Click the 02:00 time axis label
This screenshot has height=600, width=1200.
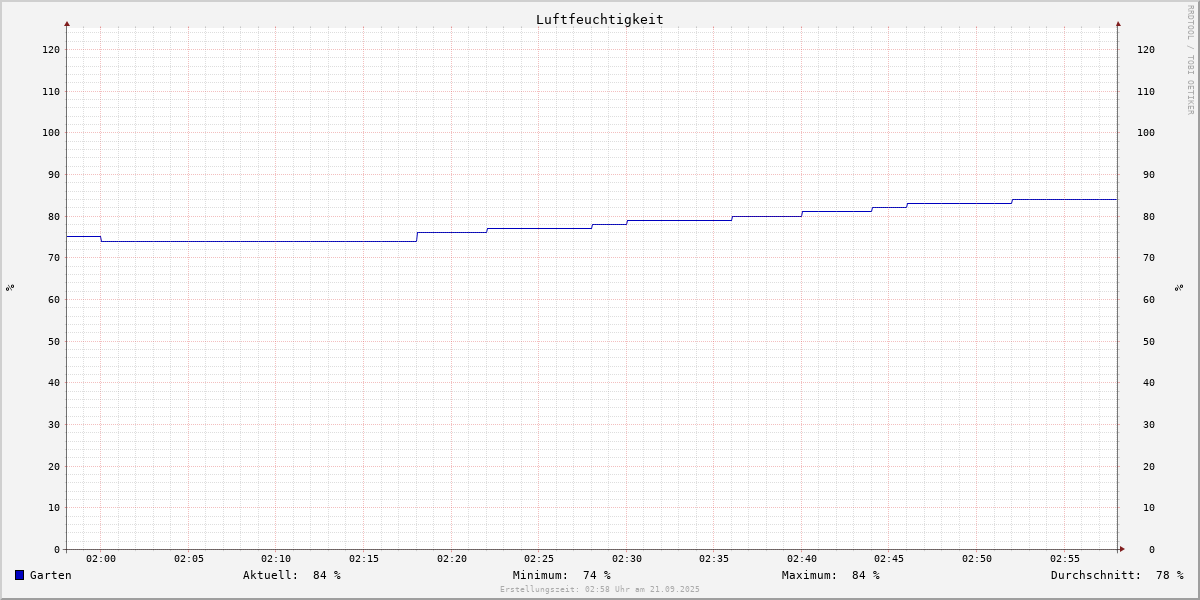(101, 559)
